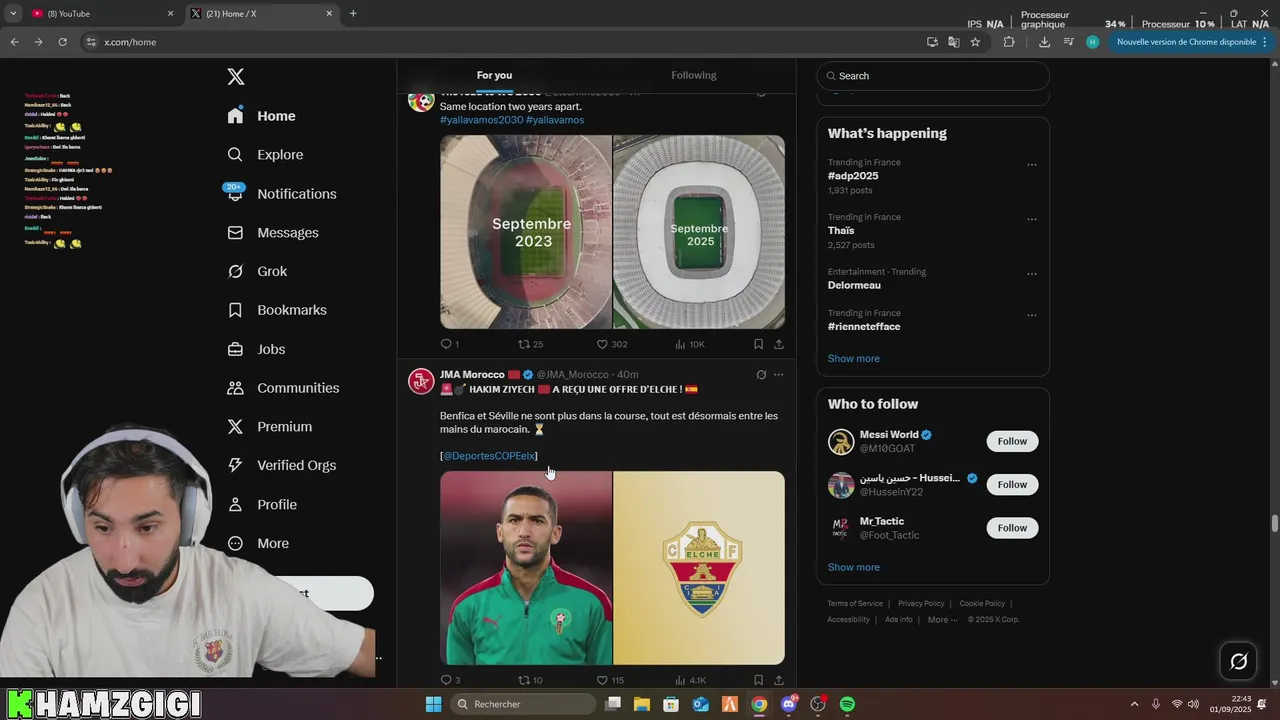This screenshot has height=720, width=1280.
Task: Click the X search field
Action: (x=933, y=76)
